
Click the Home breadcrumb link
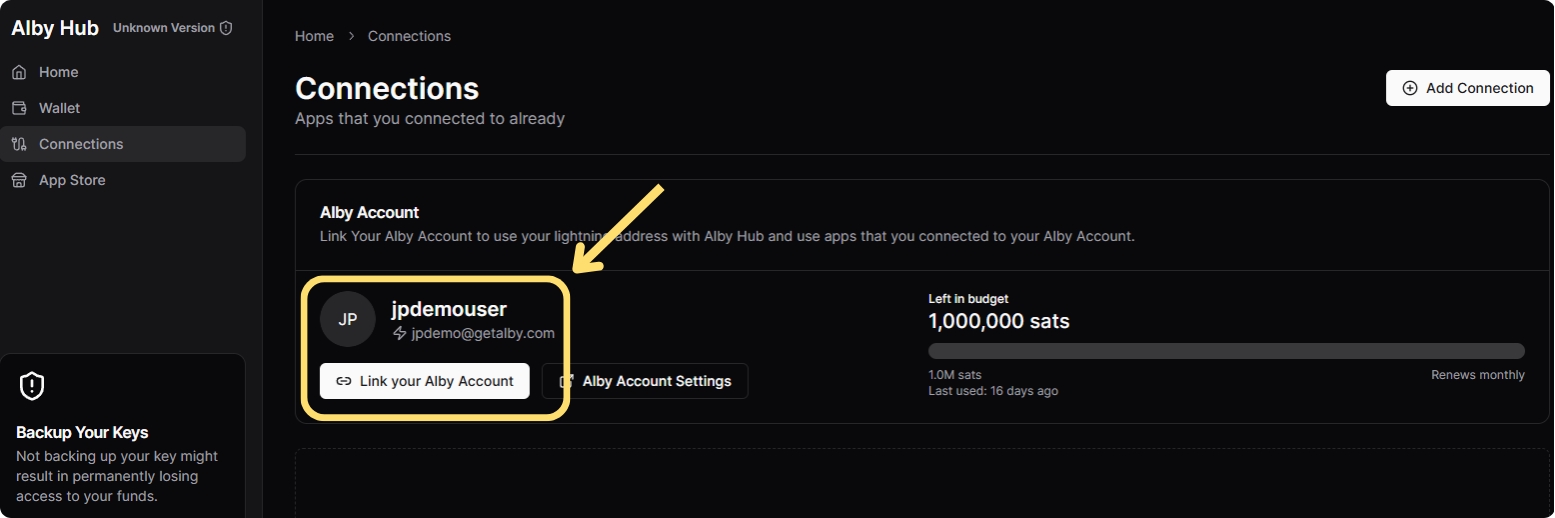(x=314, y=36)
